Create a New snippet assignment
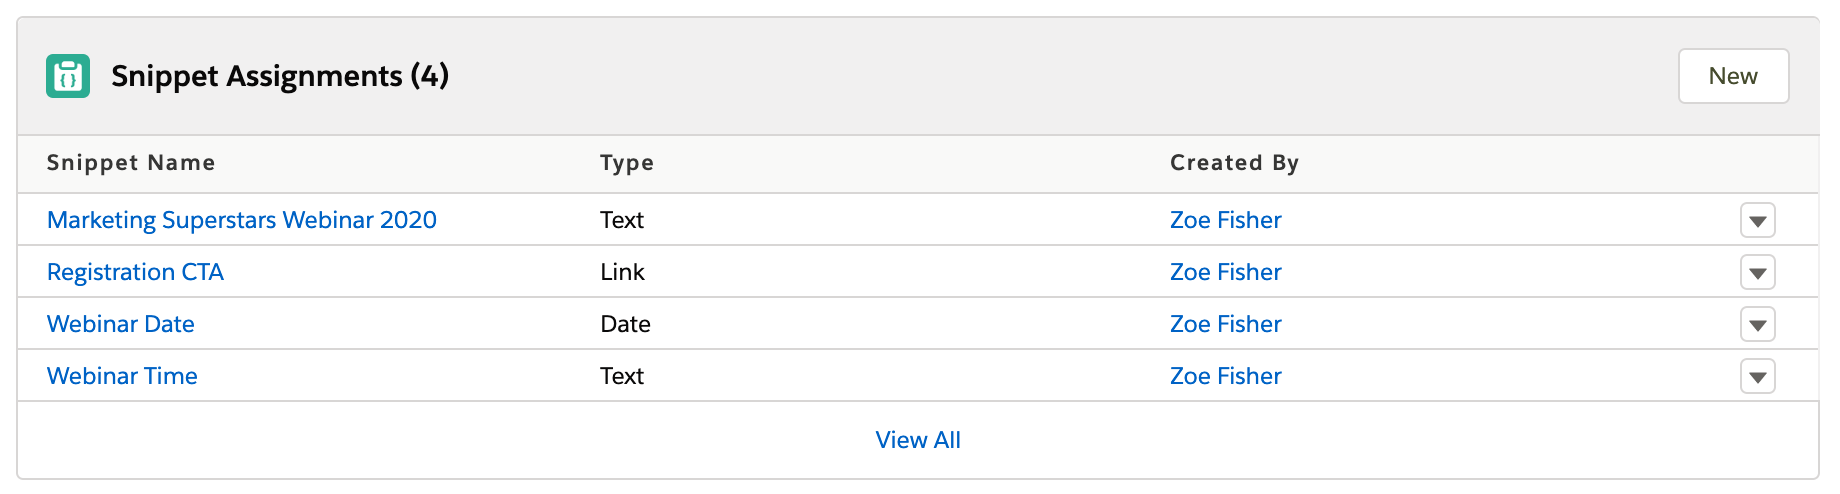The image size is (1840, 494). [1733, 76]
